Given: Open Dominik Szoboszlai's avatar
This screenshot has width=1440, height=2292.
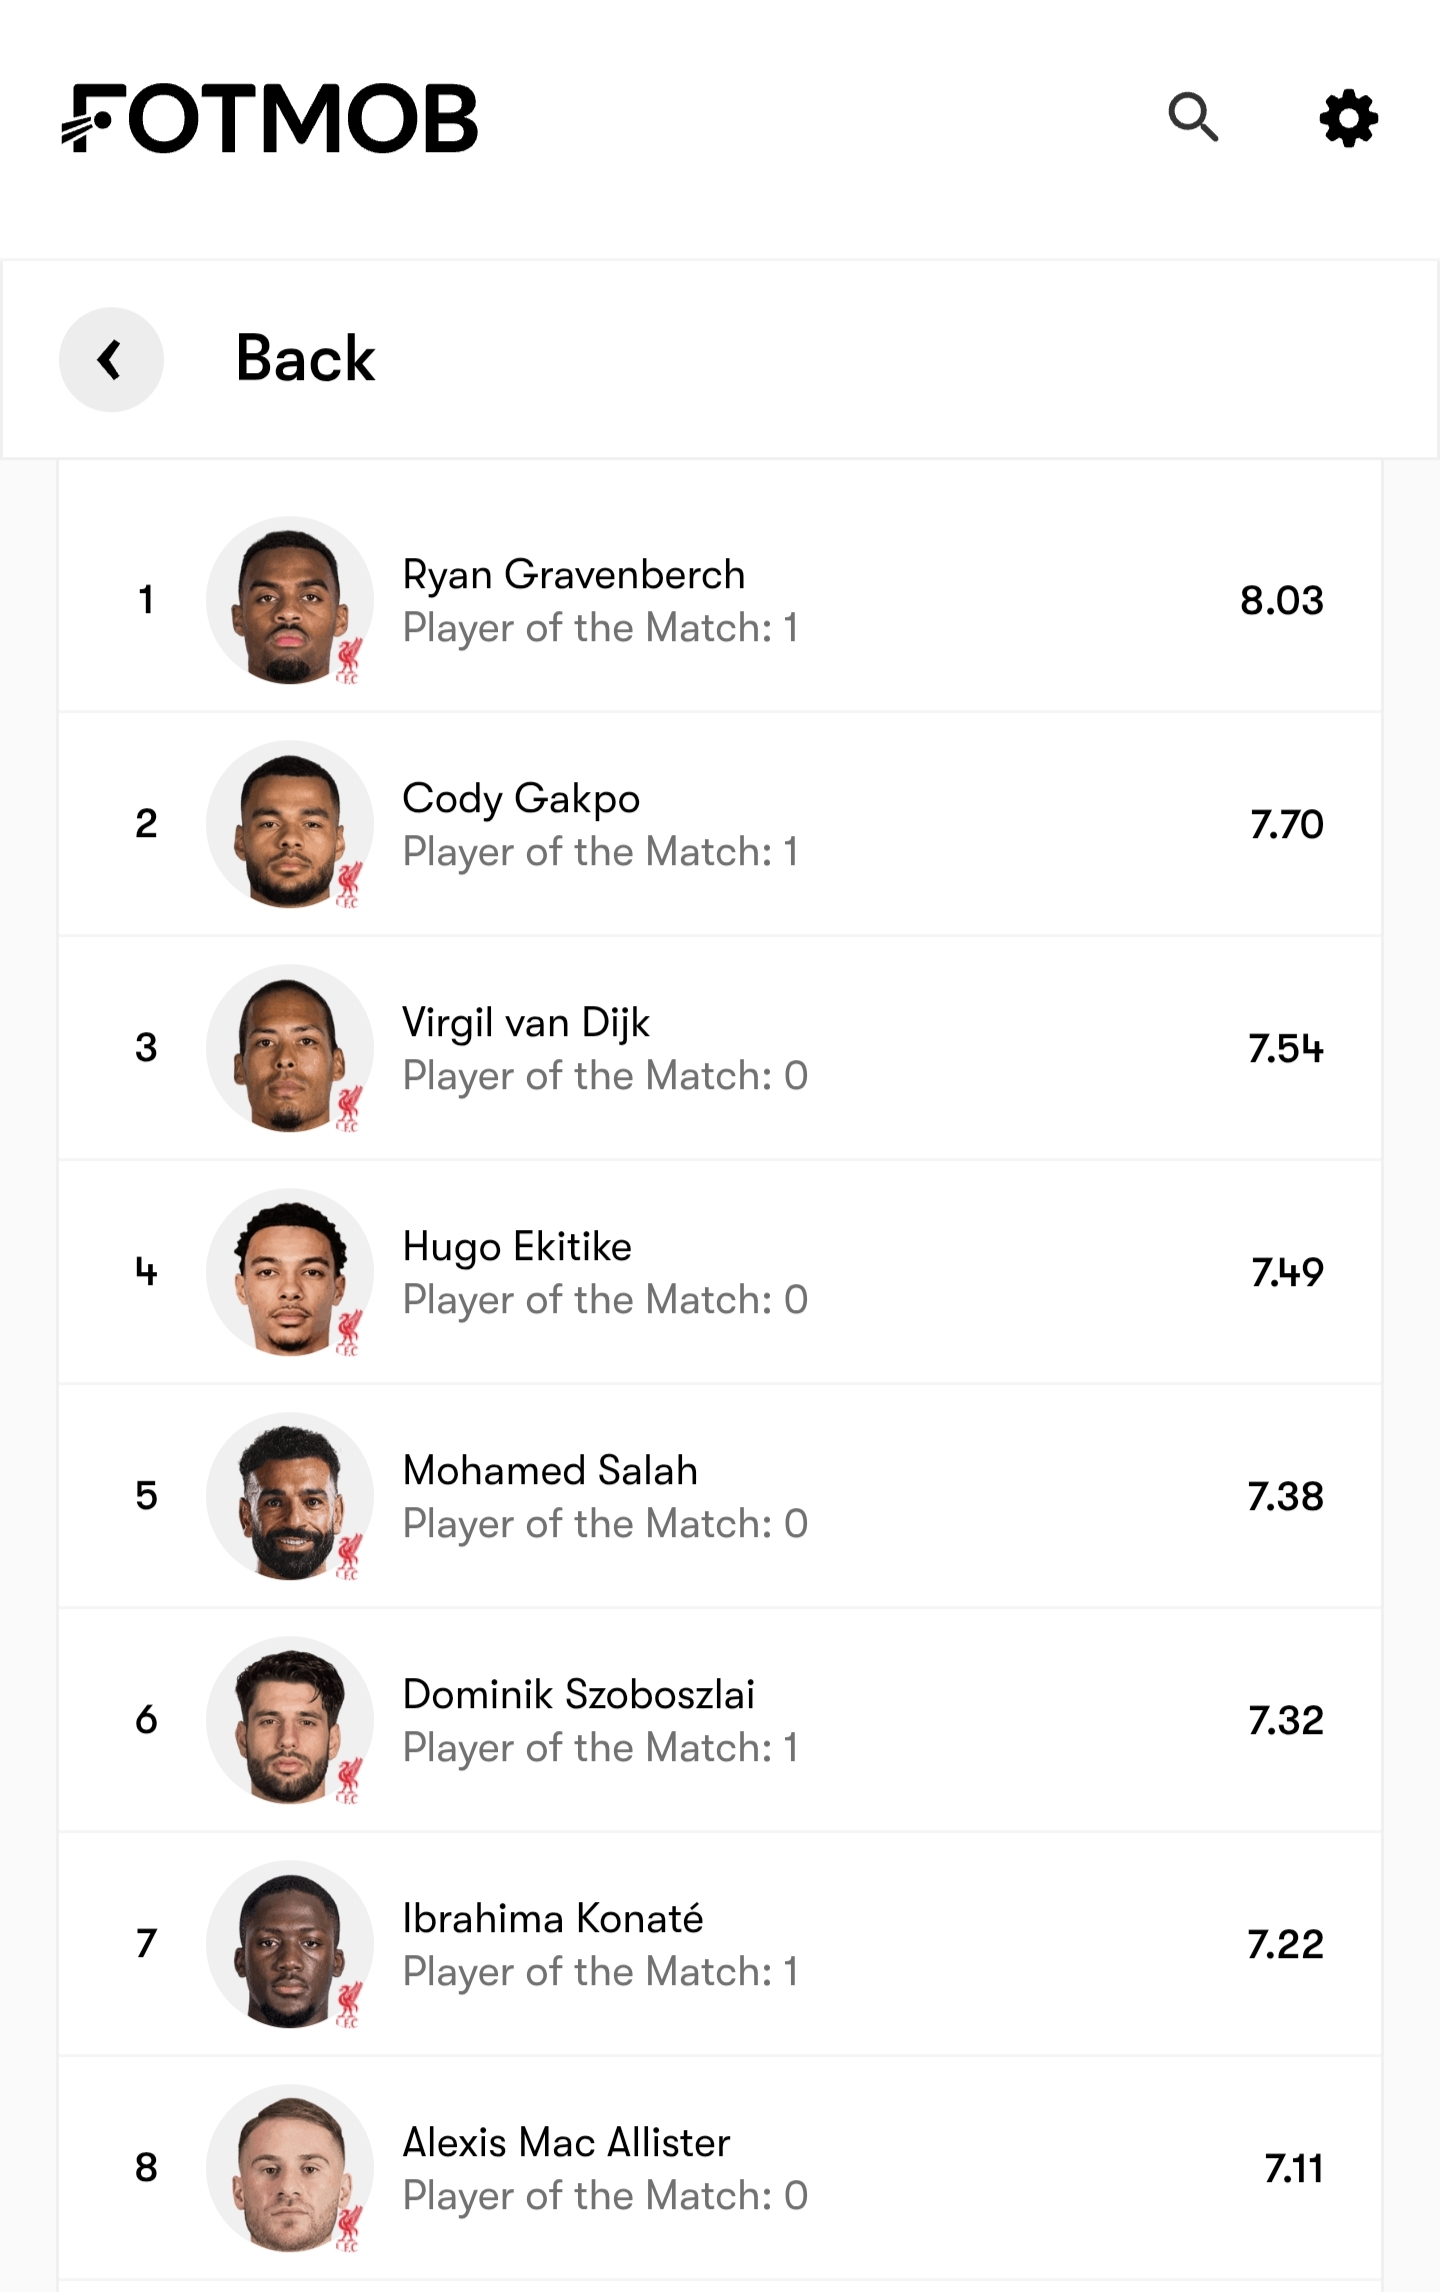Looking at the screenshot, I should (x=290, y=1720).
